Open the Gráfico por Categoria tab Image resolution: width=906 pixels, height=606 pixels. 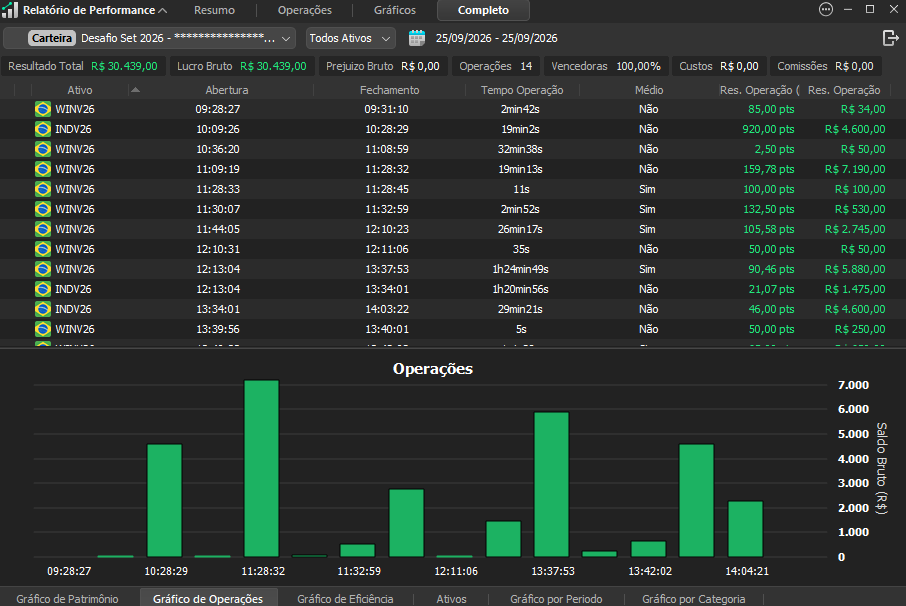[693, 598]
